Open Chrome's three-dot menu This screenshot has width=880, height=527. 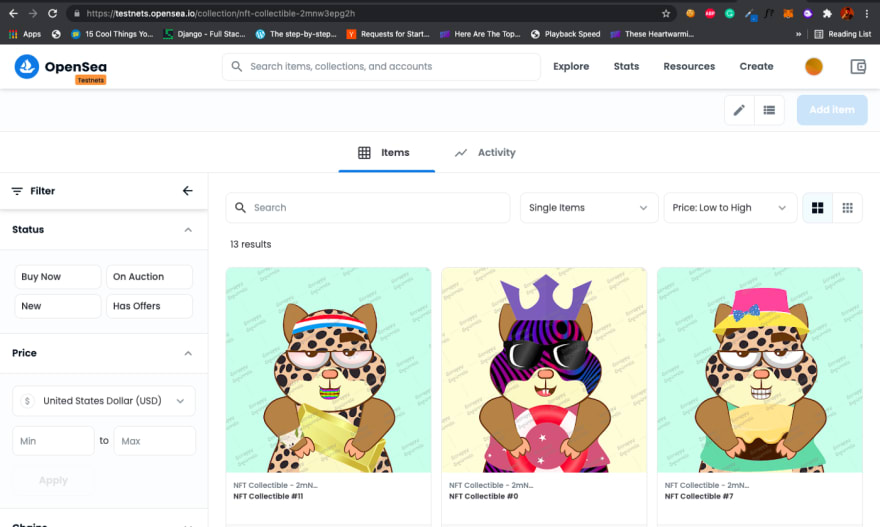coord(867,13)
